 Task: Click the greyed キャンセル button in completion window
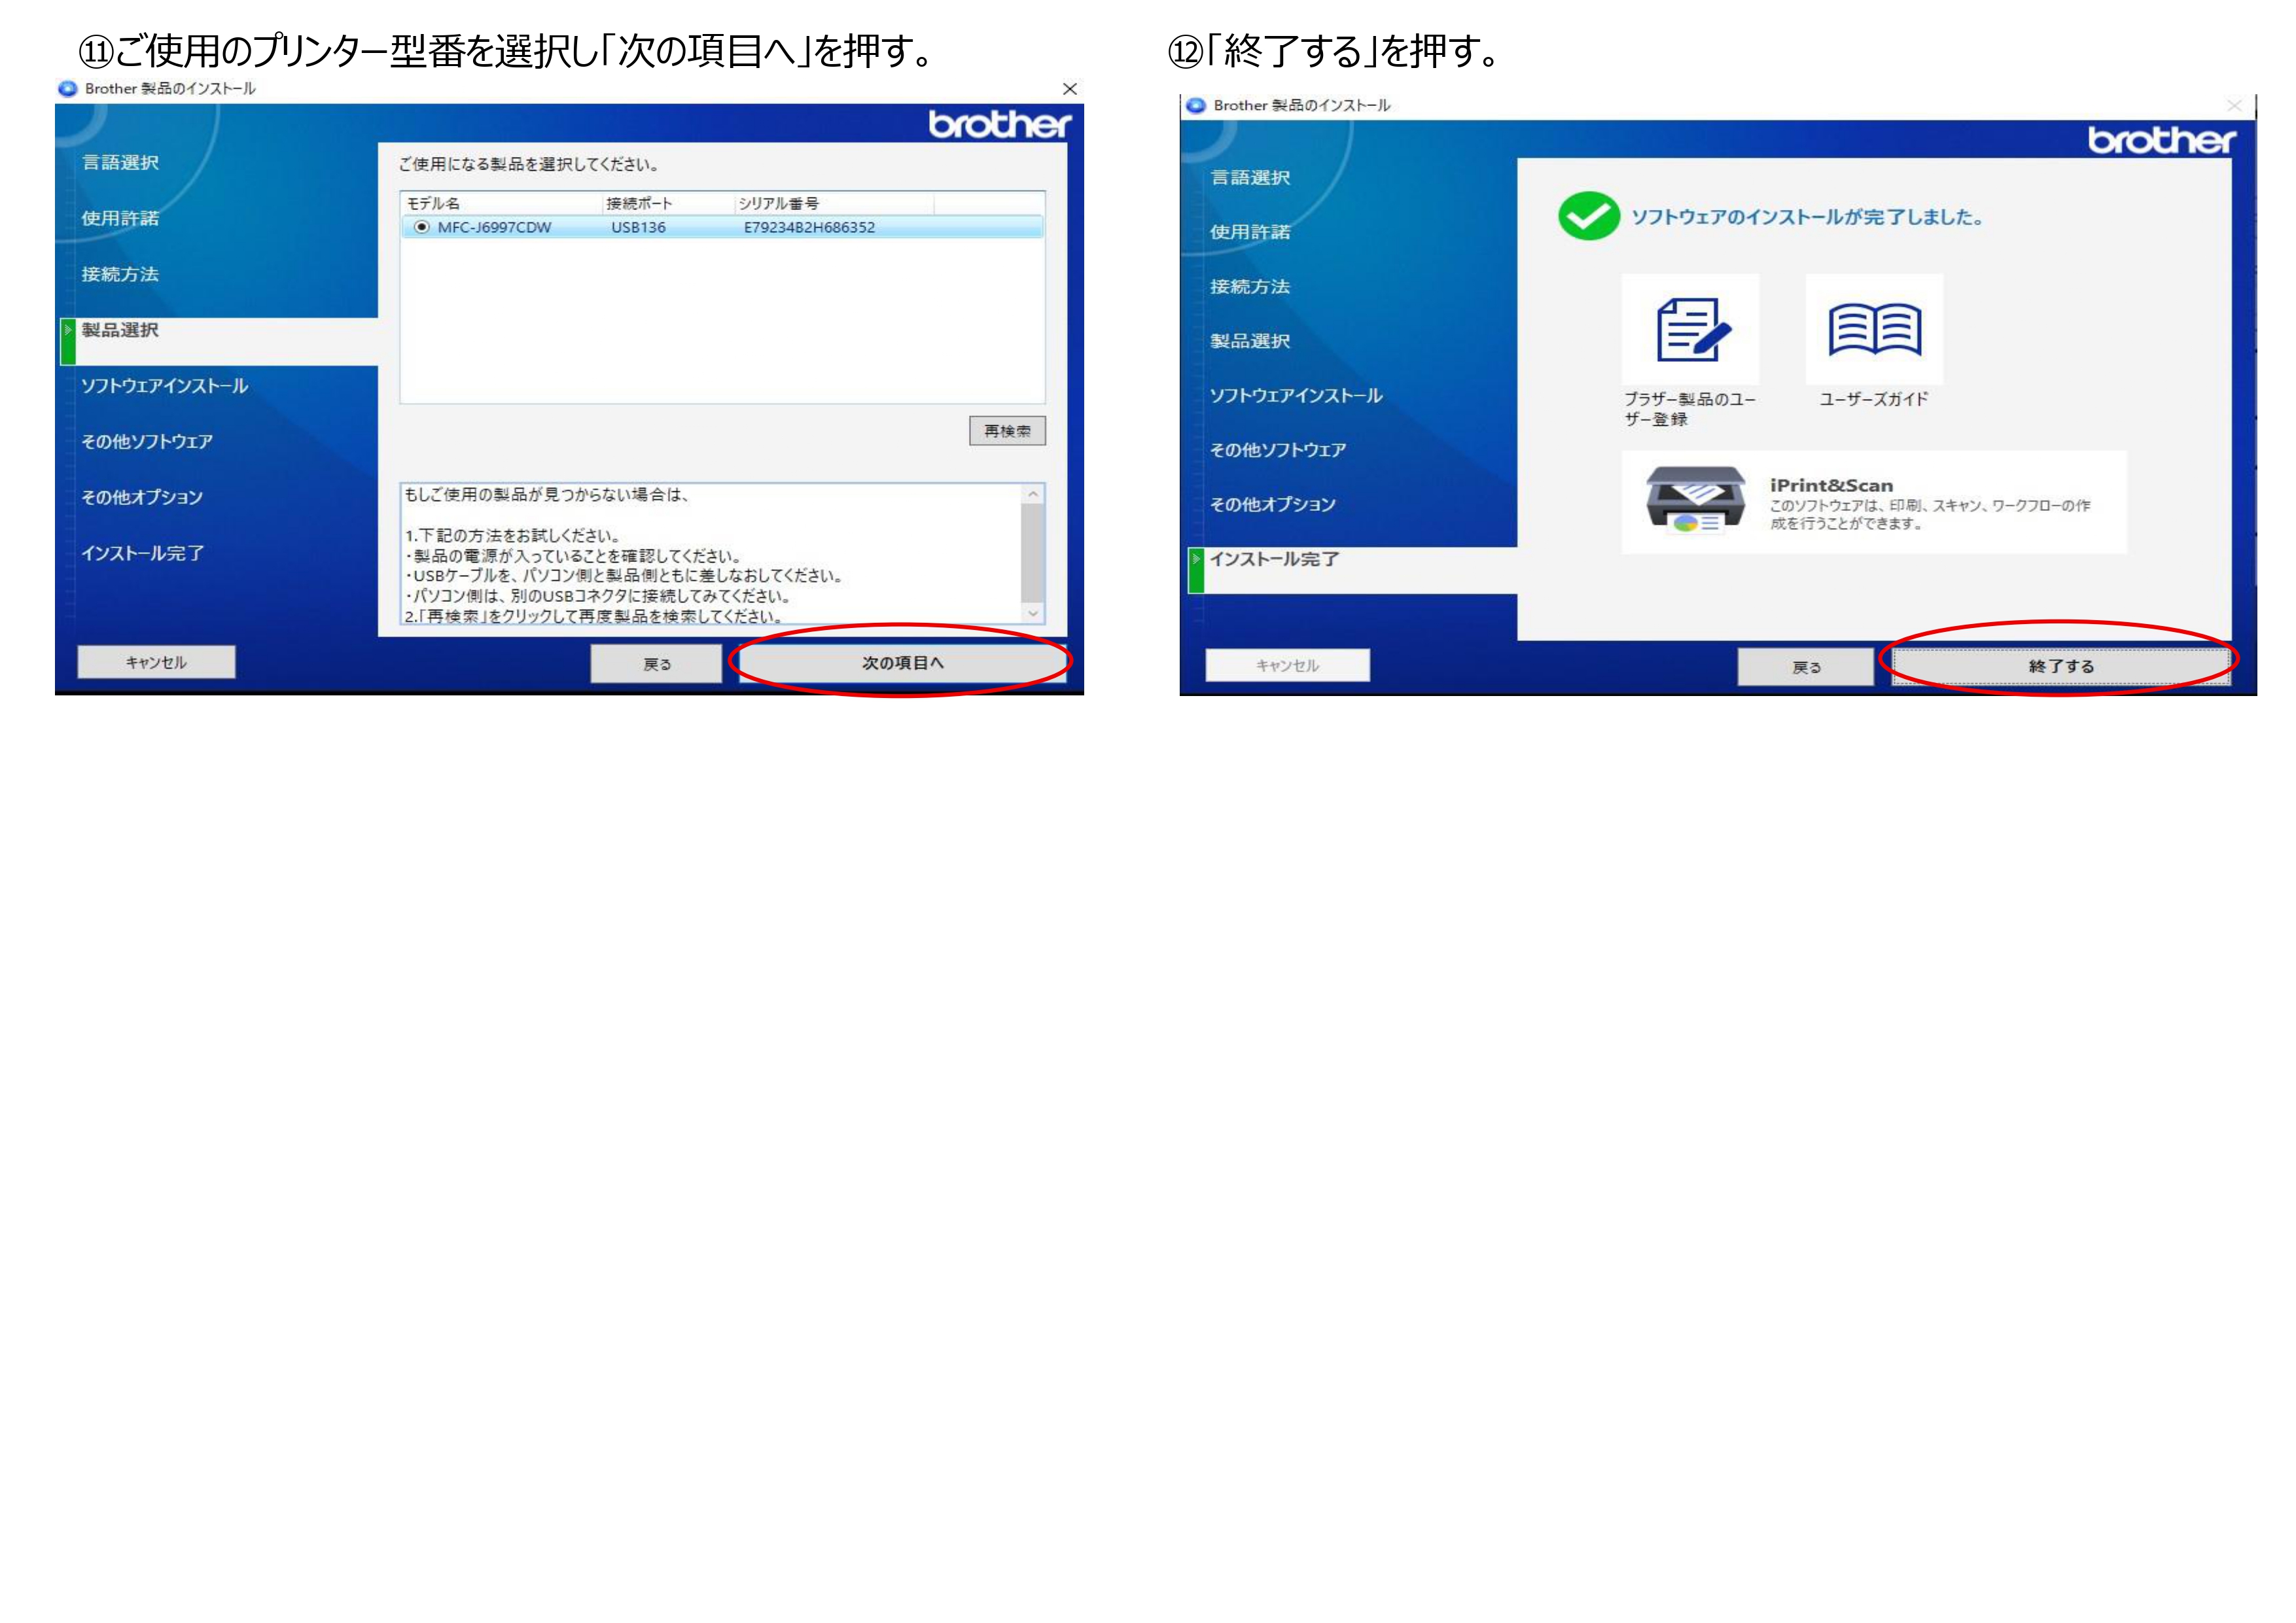[x=1287, y=665]
